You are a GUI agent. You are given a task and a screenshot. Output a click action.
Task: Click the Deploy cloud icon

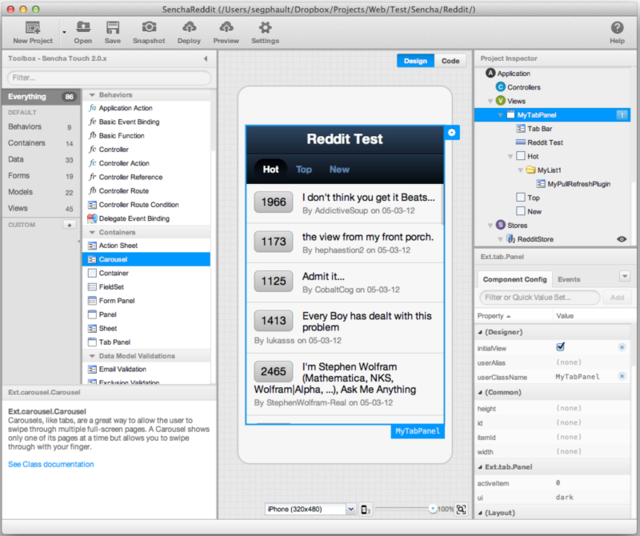(x=189, y=27)
